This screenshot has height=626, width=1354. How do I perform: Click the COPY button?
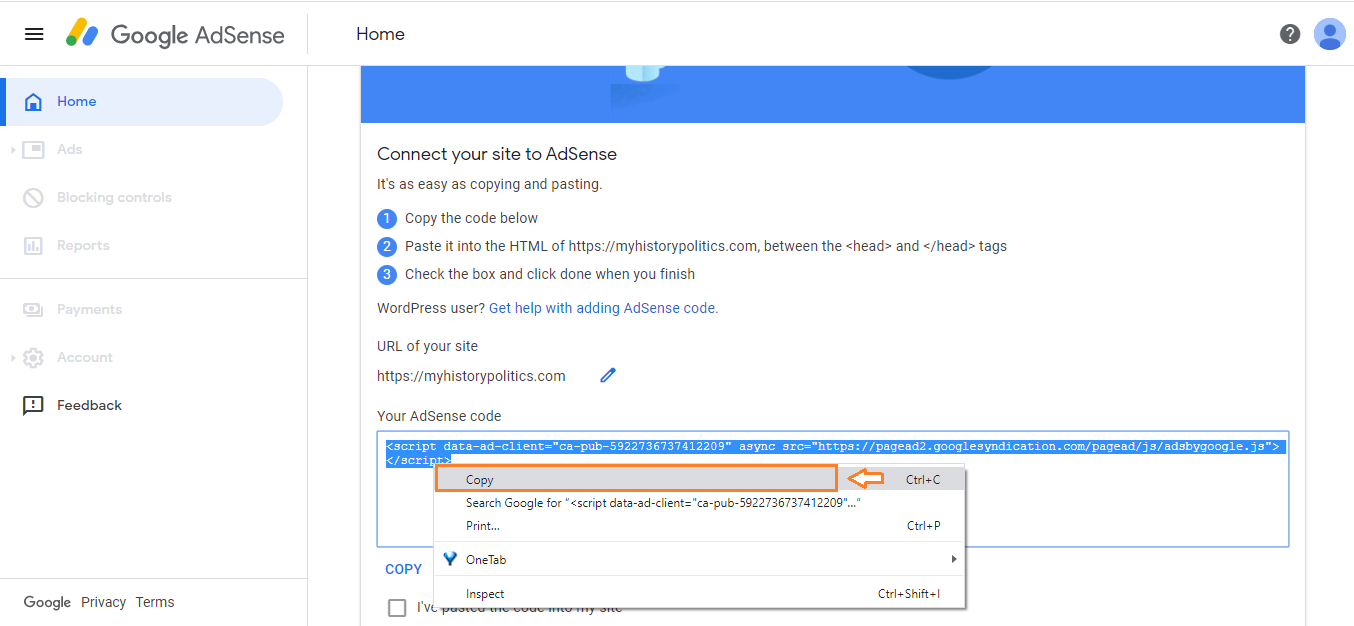[403, 568]
